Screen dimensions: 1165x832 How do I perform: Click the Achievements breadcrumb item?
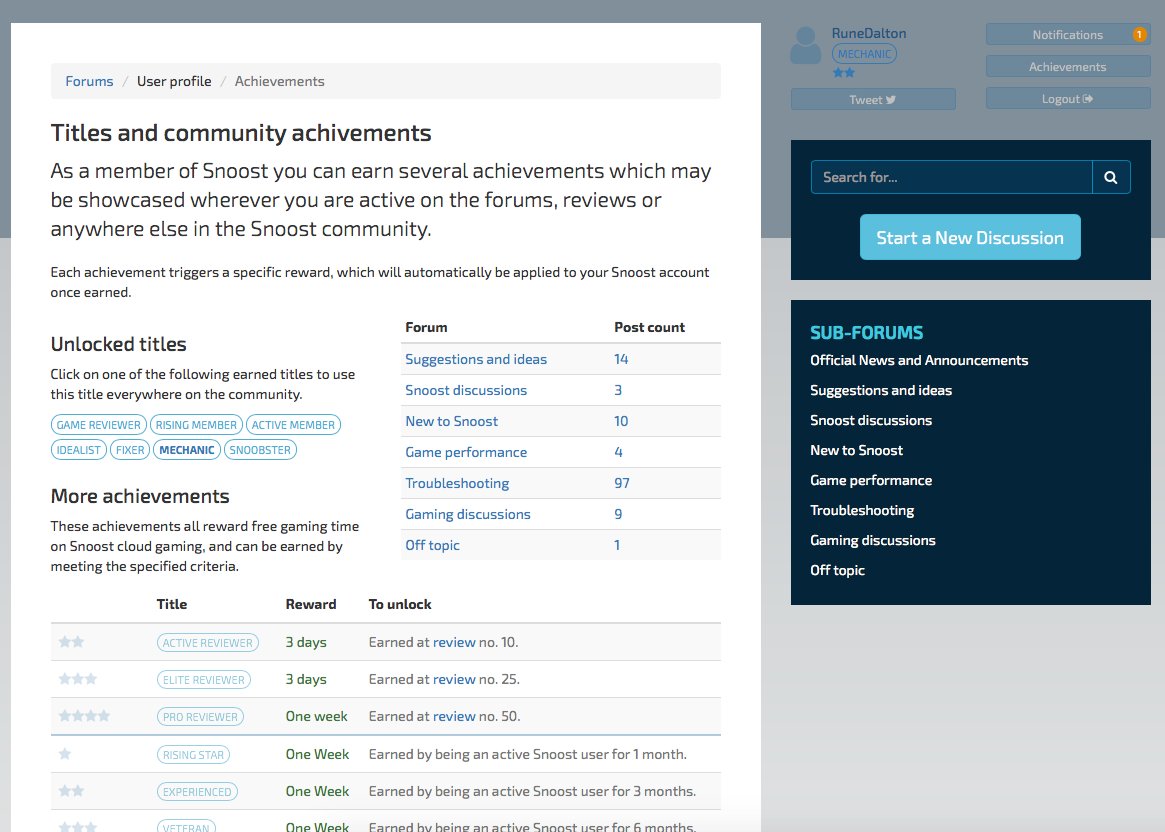[x=279, y=81]
